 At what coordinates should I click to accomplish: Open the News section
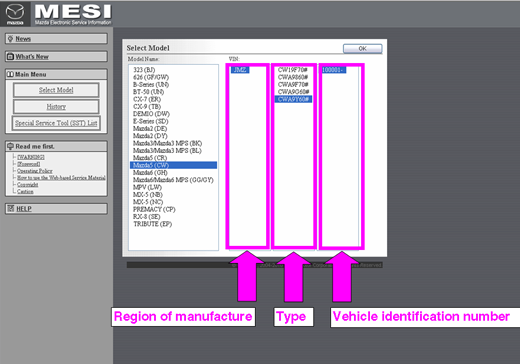(56, 39)
